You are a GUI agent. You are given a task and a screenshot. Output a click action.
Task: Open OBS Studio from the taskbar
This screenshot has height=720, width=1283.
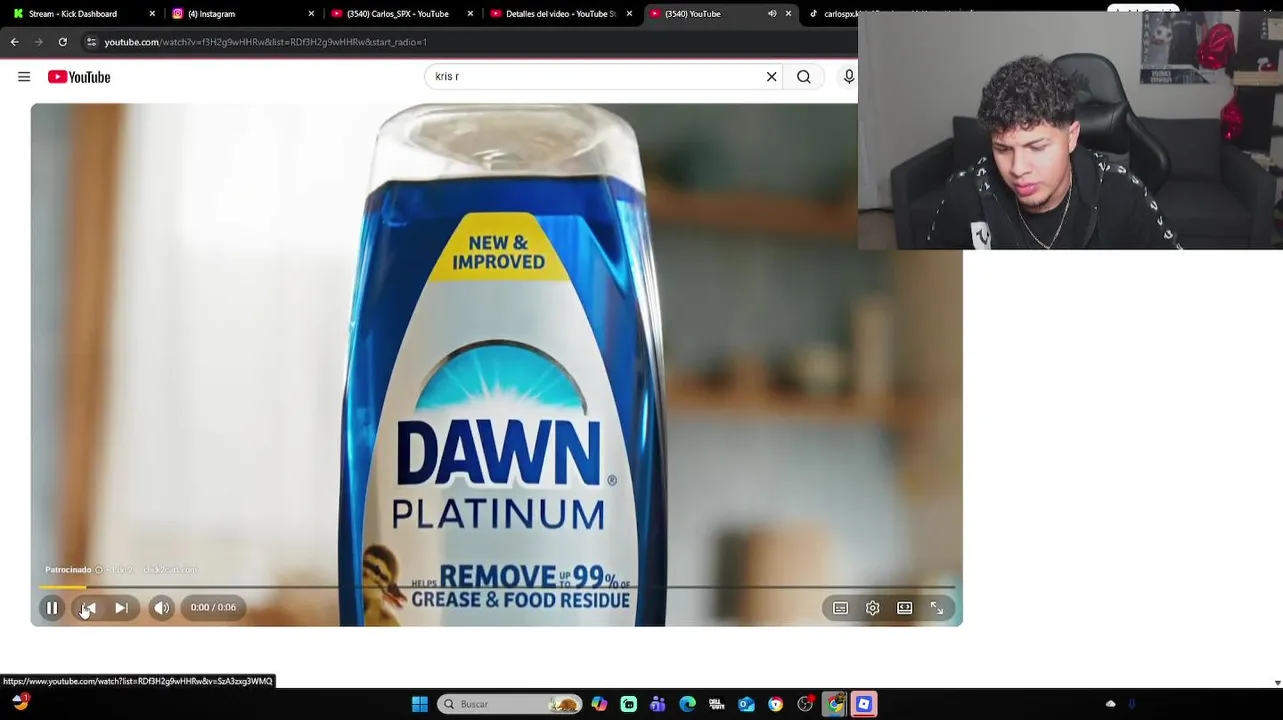click(805, 704)
